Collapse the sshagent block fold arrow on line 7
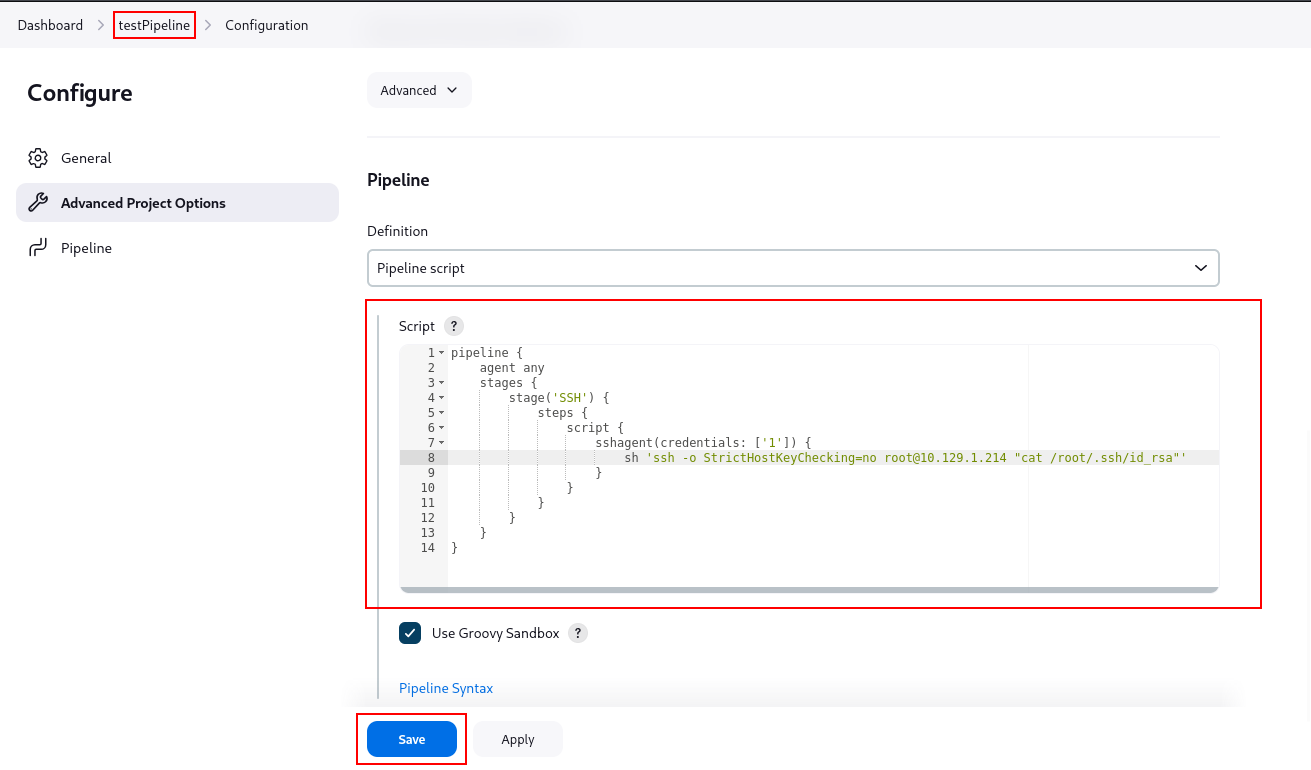The height and width of the screenshot is (770, 1311). (x=442, y=443)
